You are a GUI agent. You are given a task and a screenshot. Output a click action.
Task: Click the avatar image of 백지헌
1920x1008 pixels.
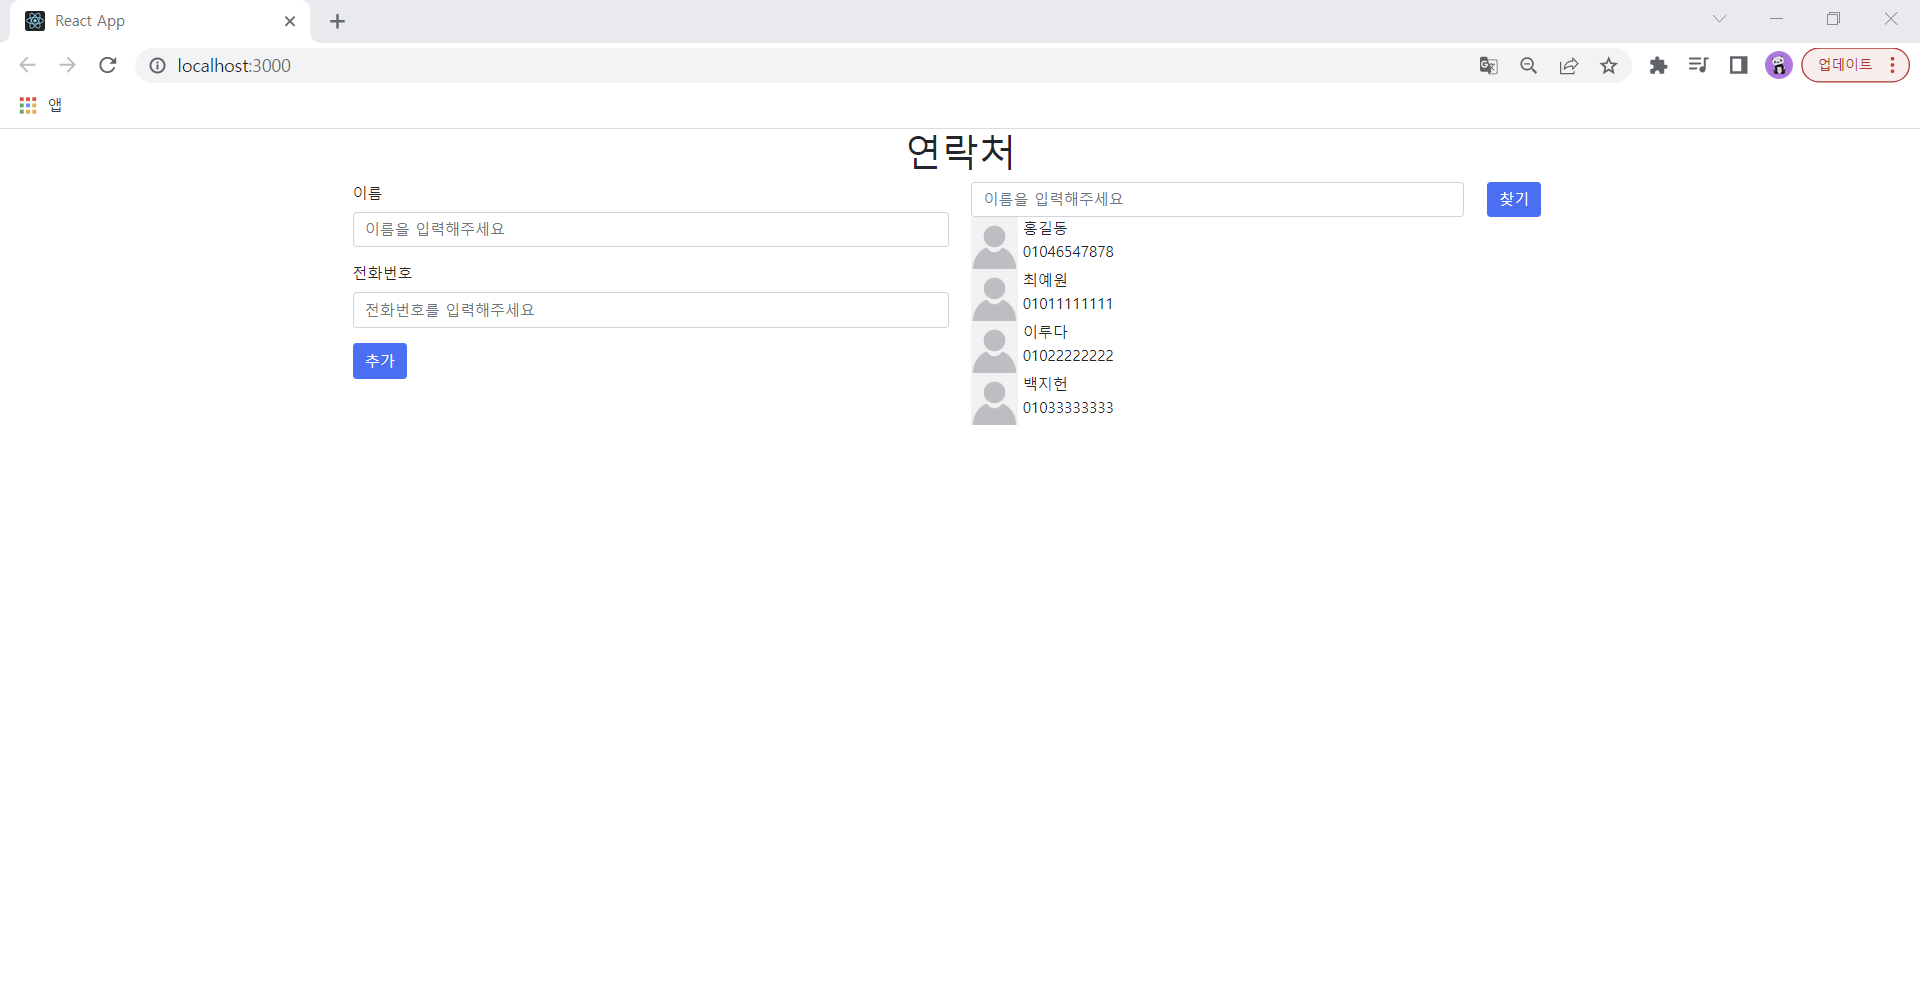[x=994, y=399]
